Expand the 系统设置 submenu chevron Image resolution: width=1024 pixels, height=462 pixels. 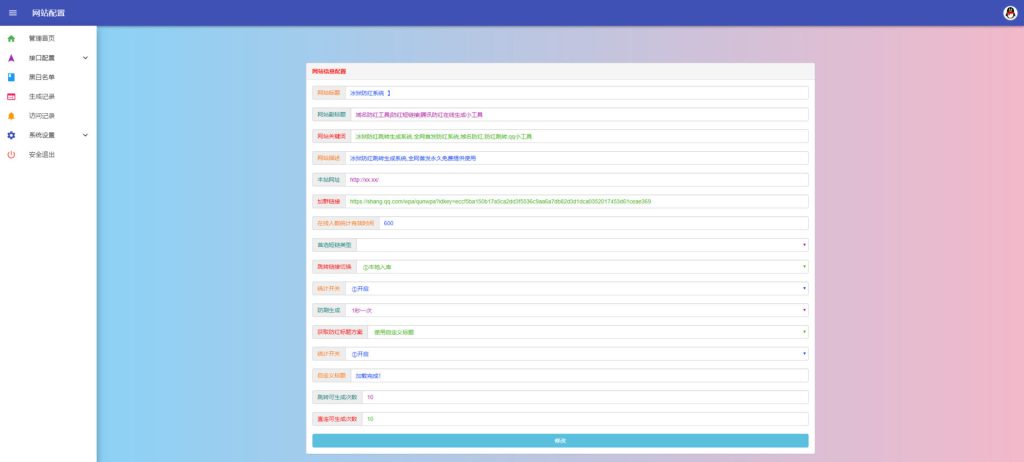[86, 135]
